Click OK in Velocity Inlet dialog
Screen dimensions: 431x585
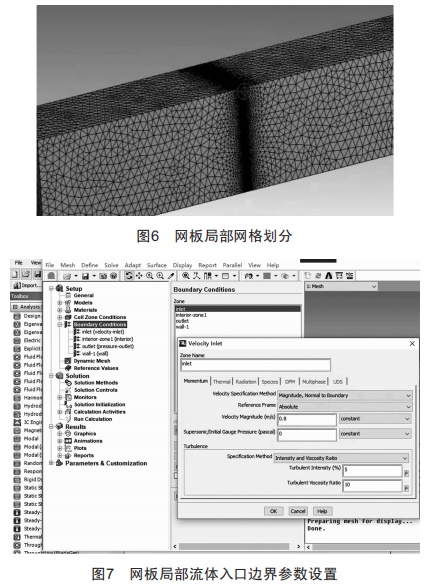[x=274, y=511]
